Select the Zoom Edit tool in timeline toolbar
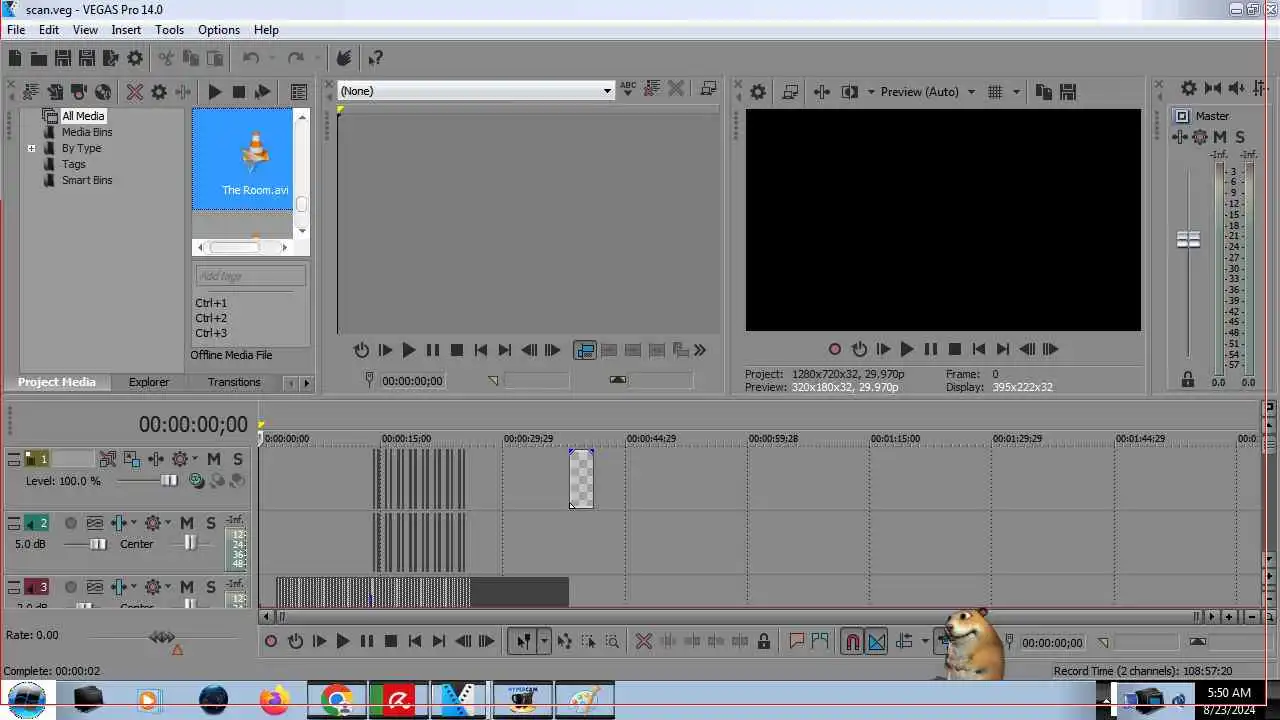Image resolution: width=1280 pixels, height=720 pixels. [612, 642]
